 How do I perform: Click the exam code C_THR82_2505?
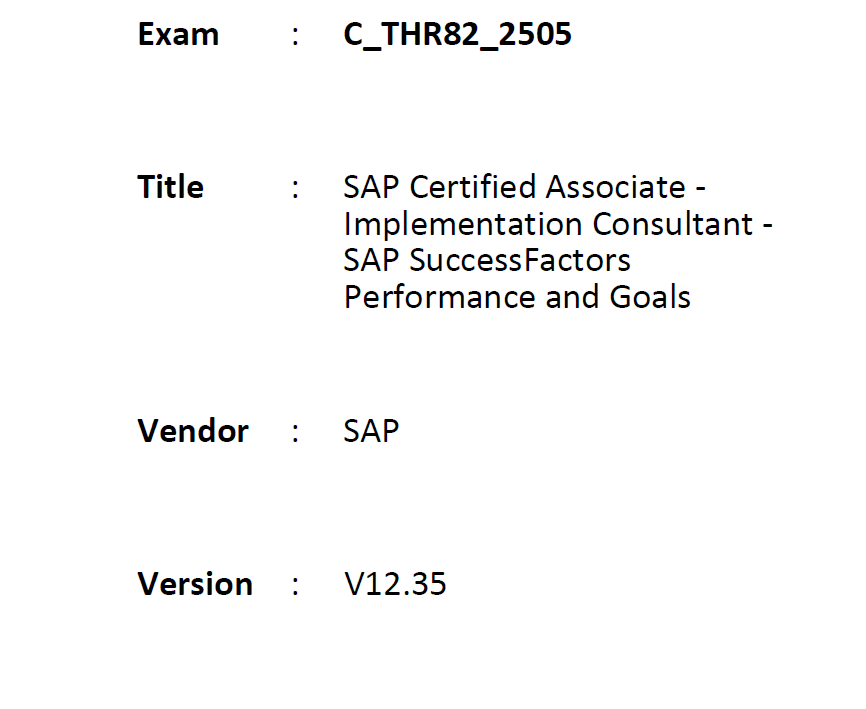pos(457,35)
